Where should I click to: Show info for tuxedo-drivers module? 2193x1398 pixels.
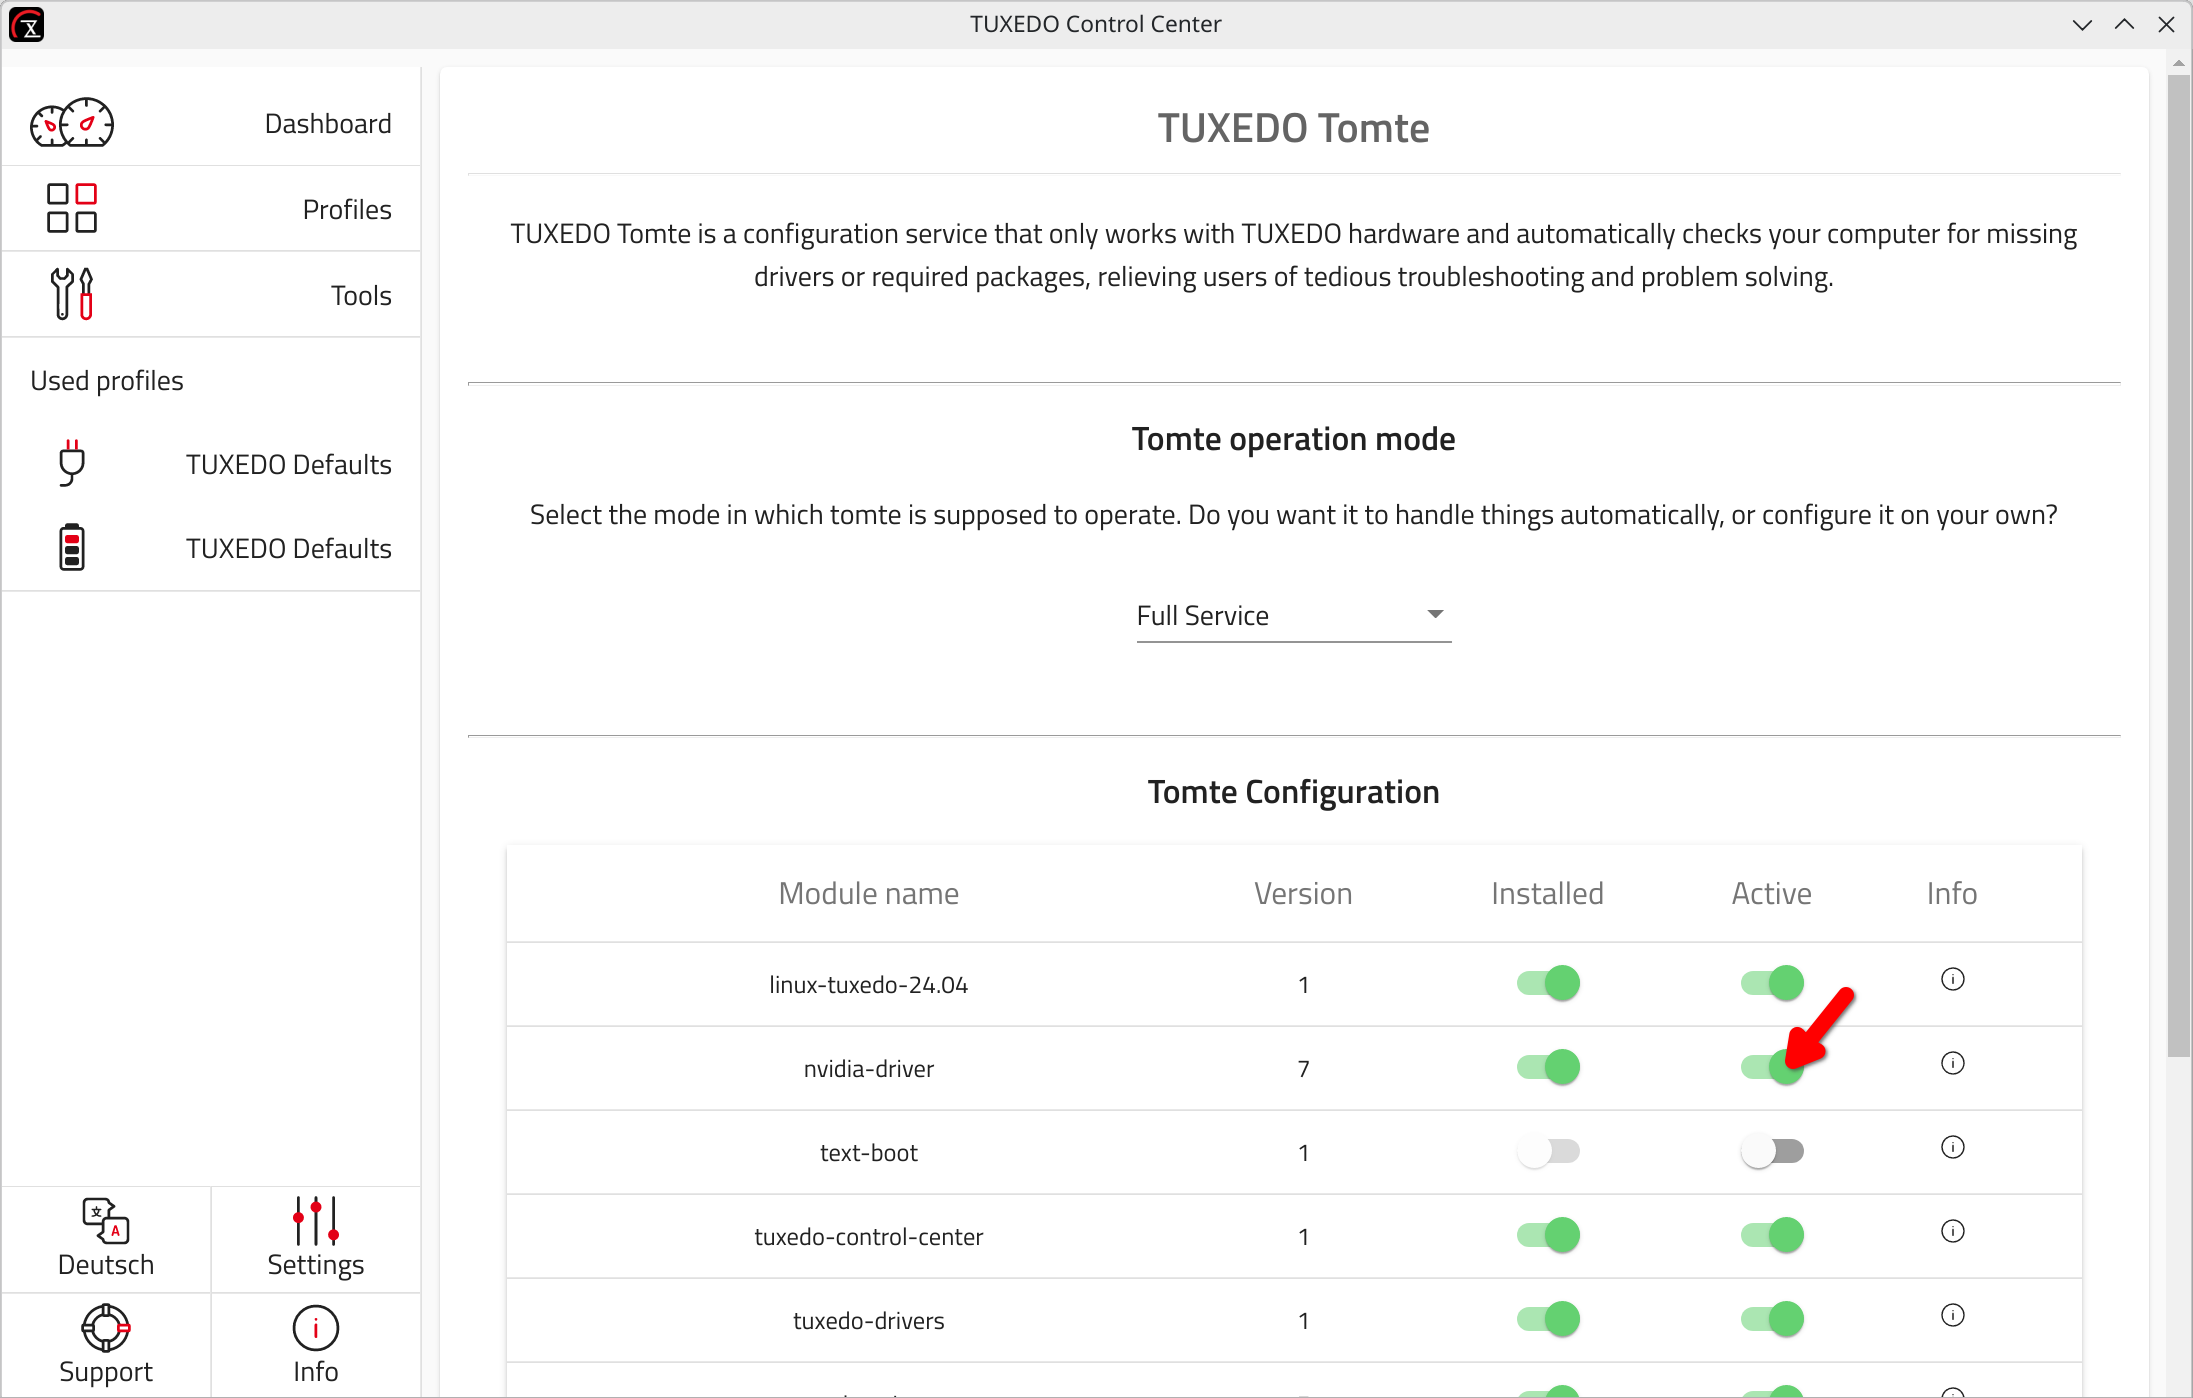pyautogui.click(x=1952, y=1315)
